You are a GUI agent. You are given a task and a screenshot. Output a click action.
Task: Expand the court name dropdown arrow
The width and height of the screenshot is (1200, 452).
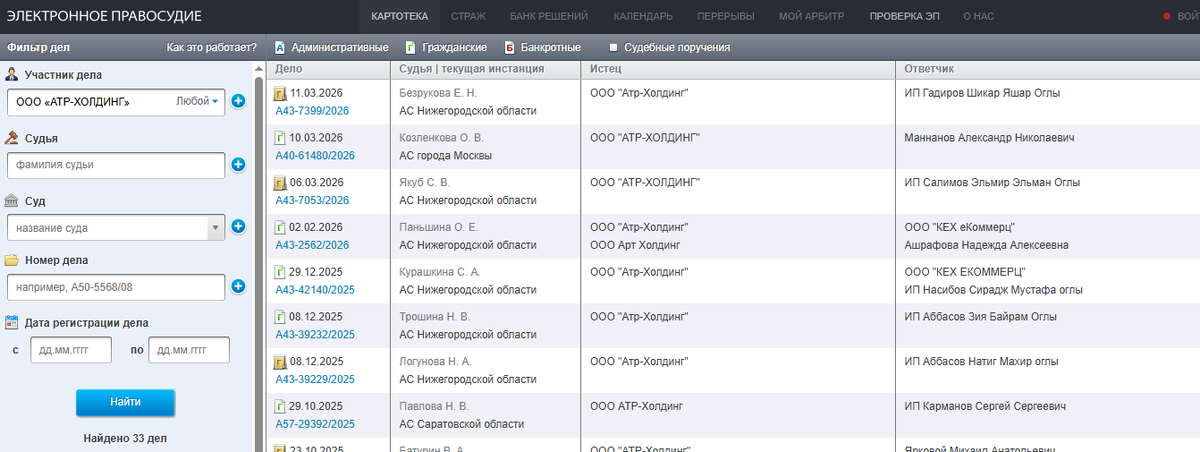click(x=215, y=227)
